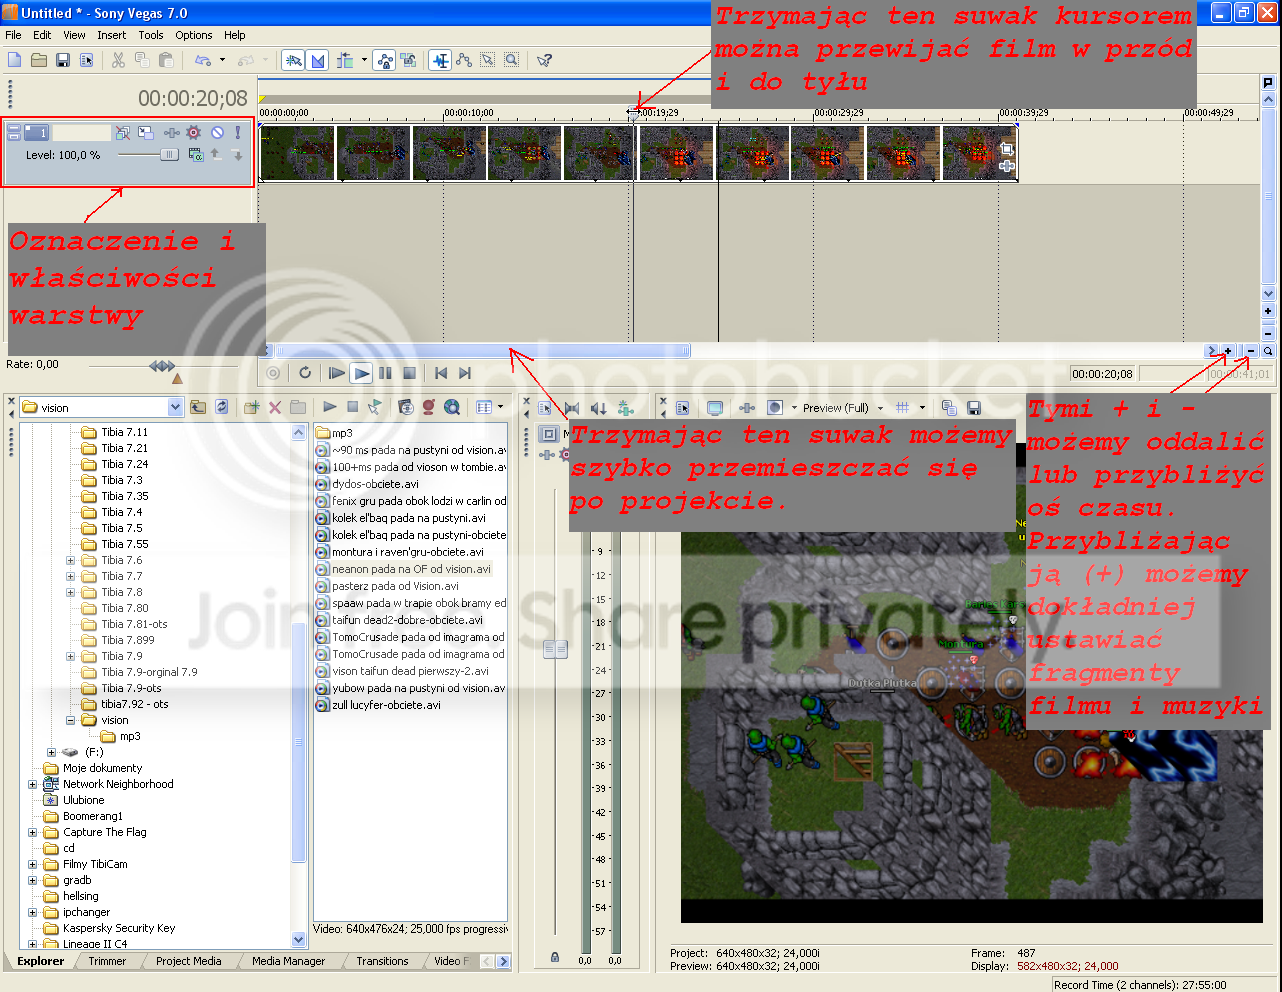Expand the Tibia 7.6 folder

click(71, 560)
